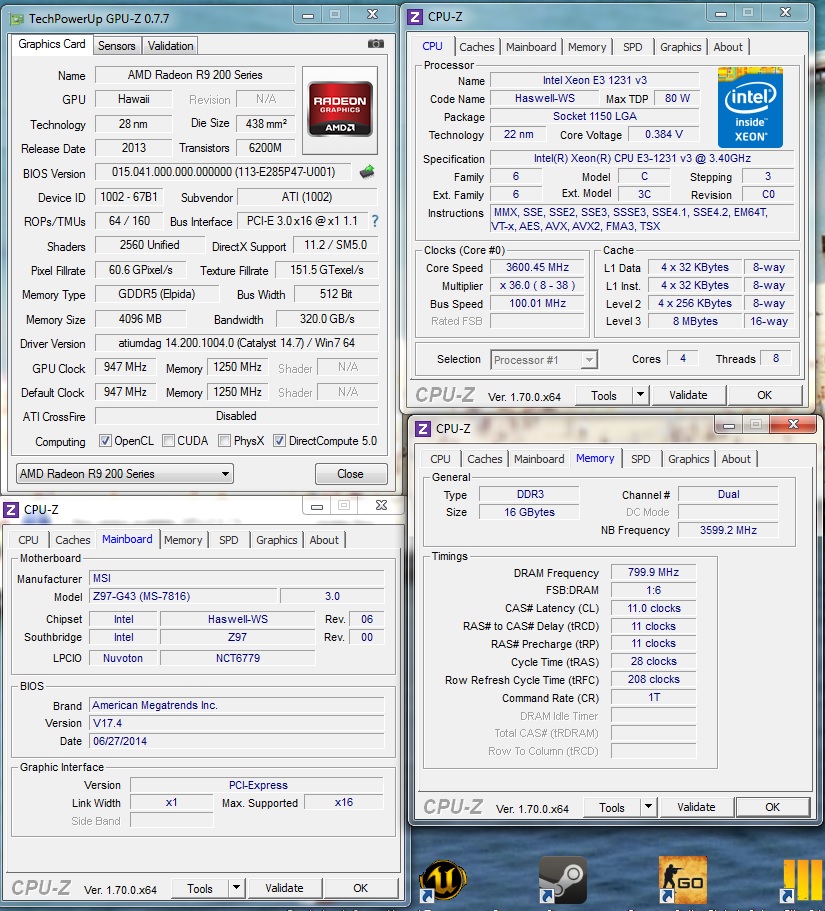
Task: Click the Memory Type value GDDR5 (Elpida)
Action: 157,294
